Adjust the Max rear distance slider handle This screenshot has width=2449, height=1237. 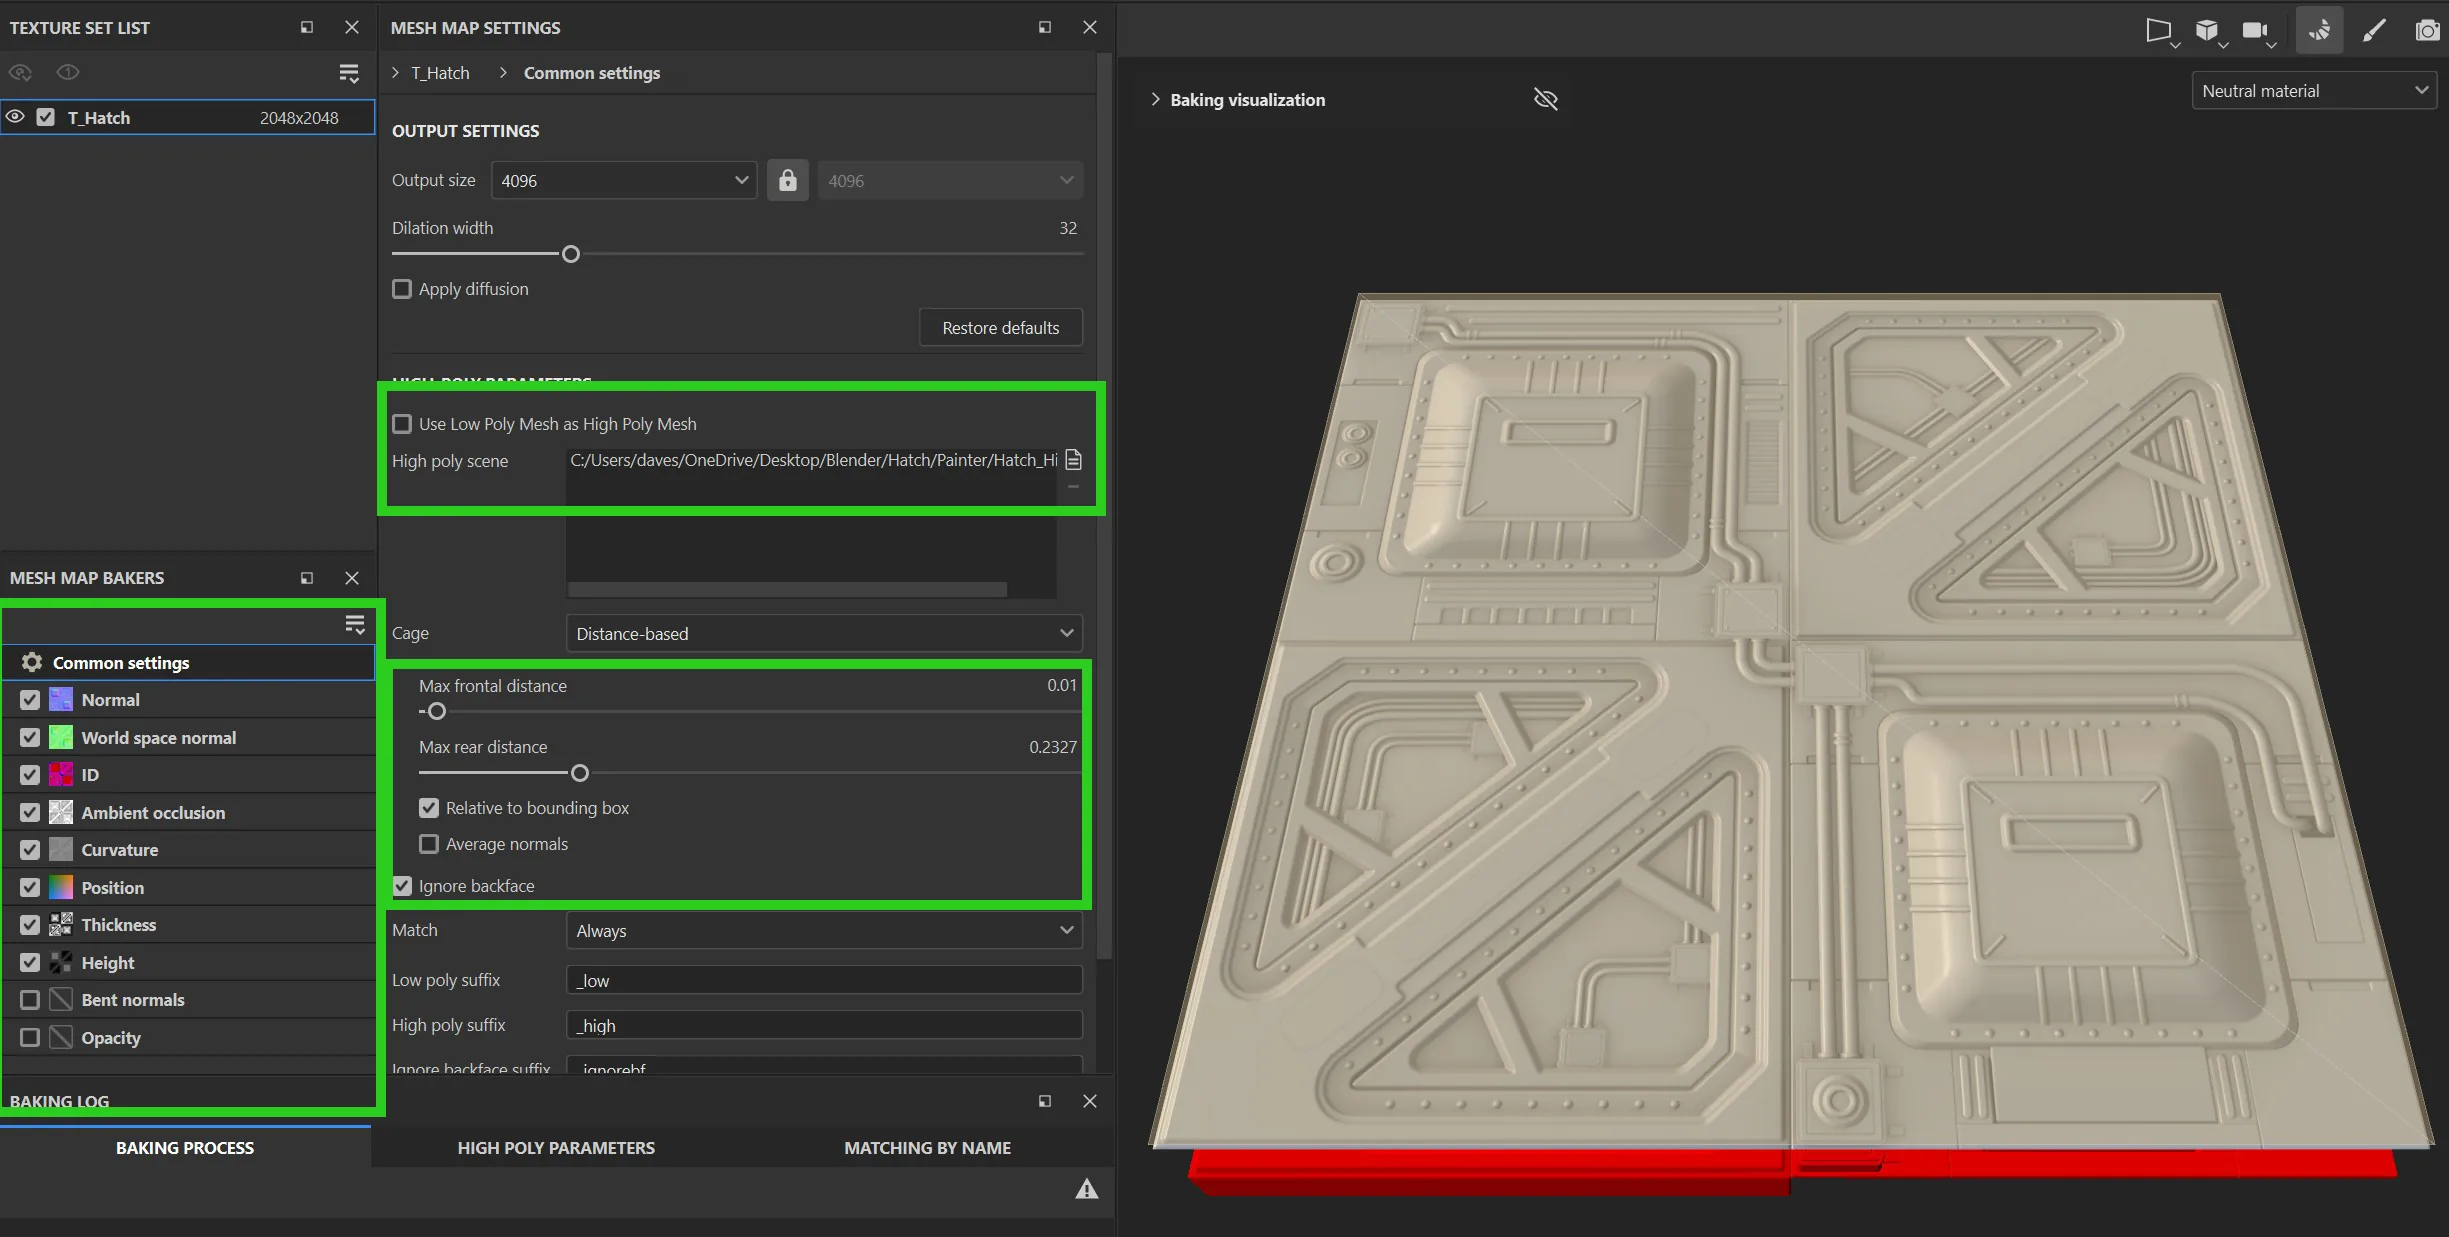580,773
